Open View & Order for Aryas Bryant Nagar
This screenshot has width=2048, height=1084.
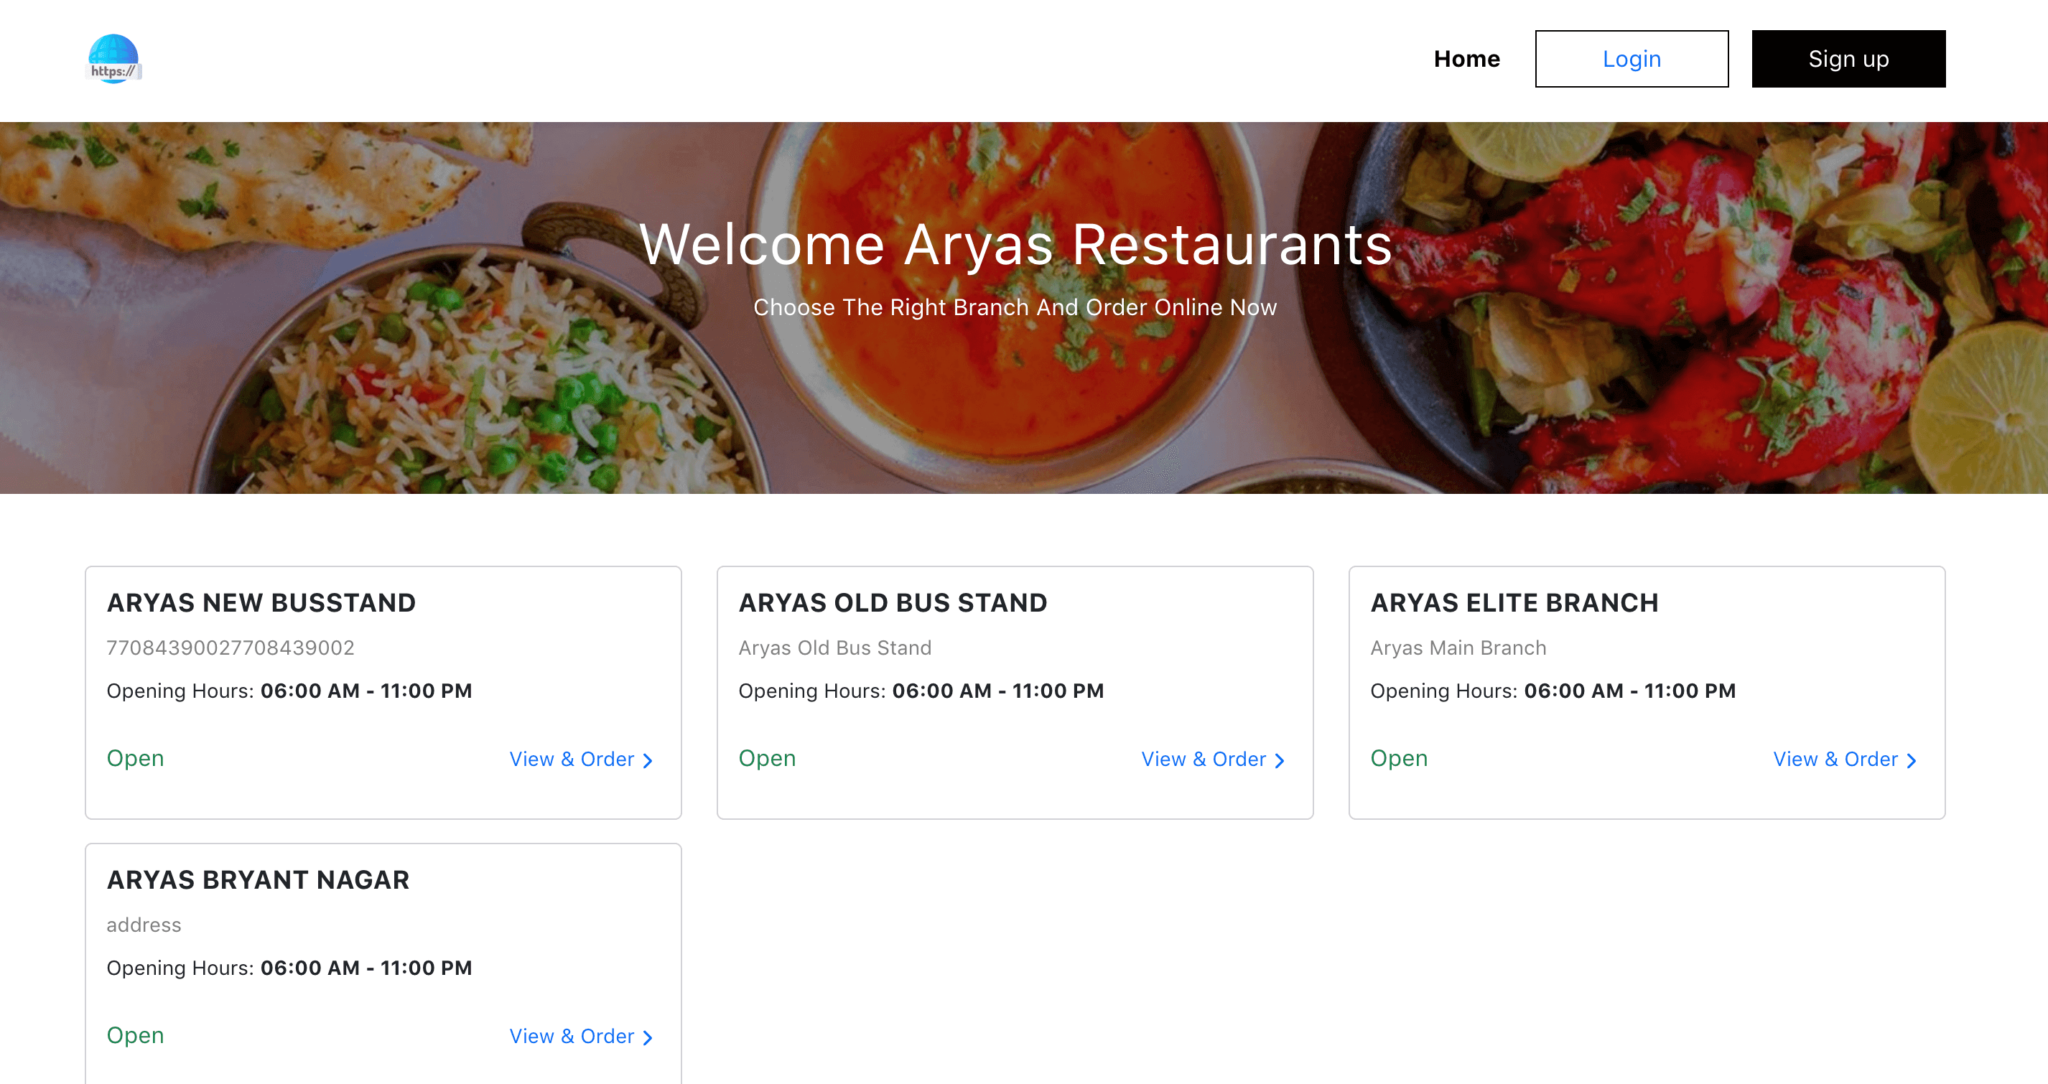point(570,1036)
